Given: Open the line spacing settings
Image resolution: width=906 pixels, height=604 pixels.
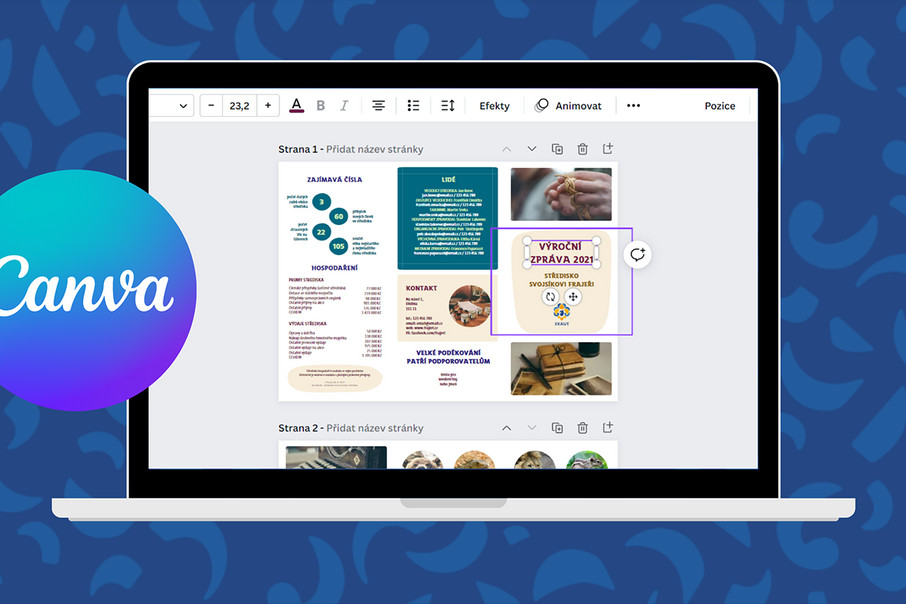Looking at the screenshot, I should coord(448,106).
